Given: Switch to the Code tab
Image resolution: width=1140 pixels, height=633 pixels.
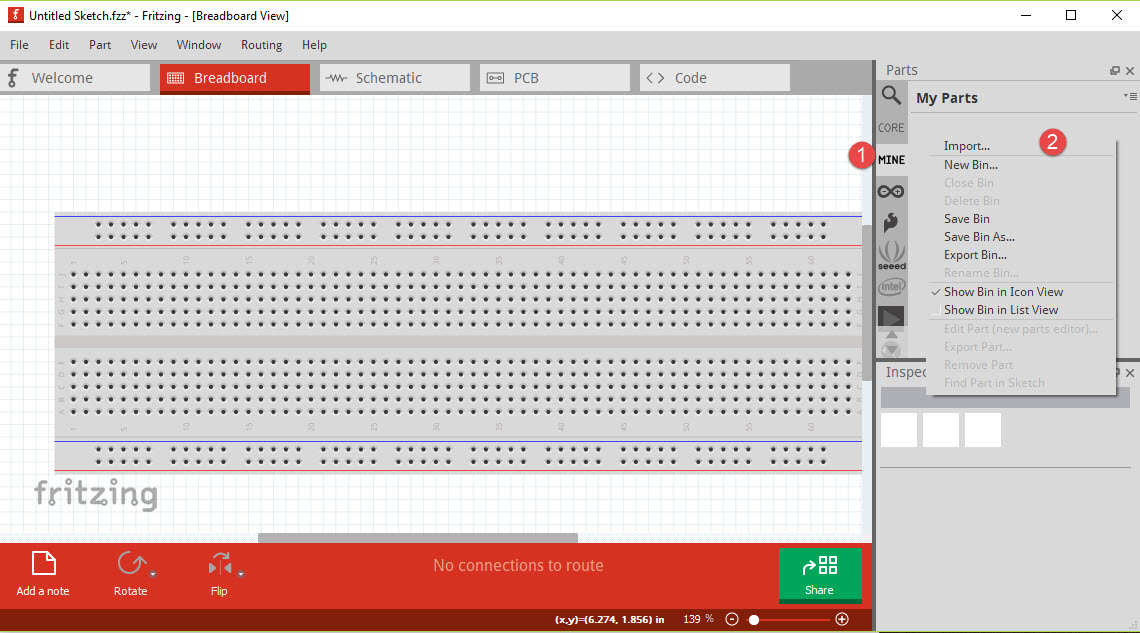Looking at the screenshot, I should pos(715,78).
